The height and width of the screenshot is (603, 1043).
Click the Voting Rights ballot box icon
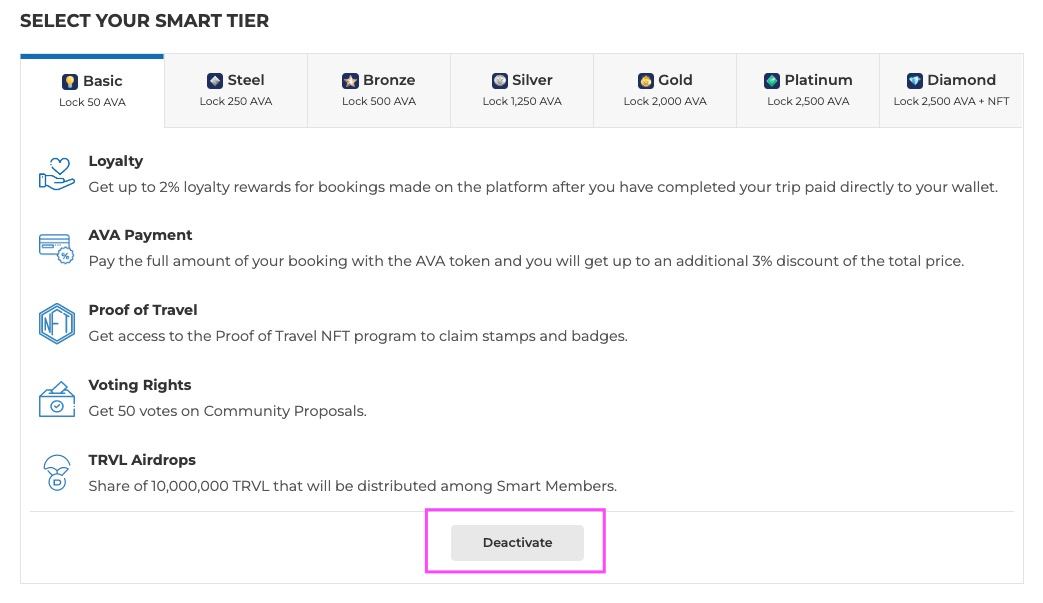coord(56,398)
